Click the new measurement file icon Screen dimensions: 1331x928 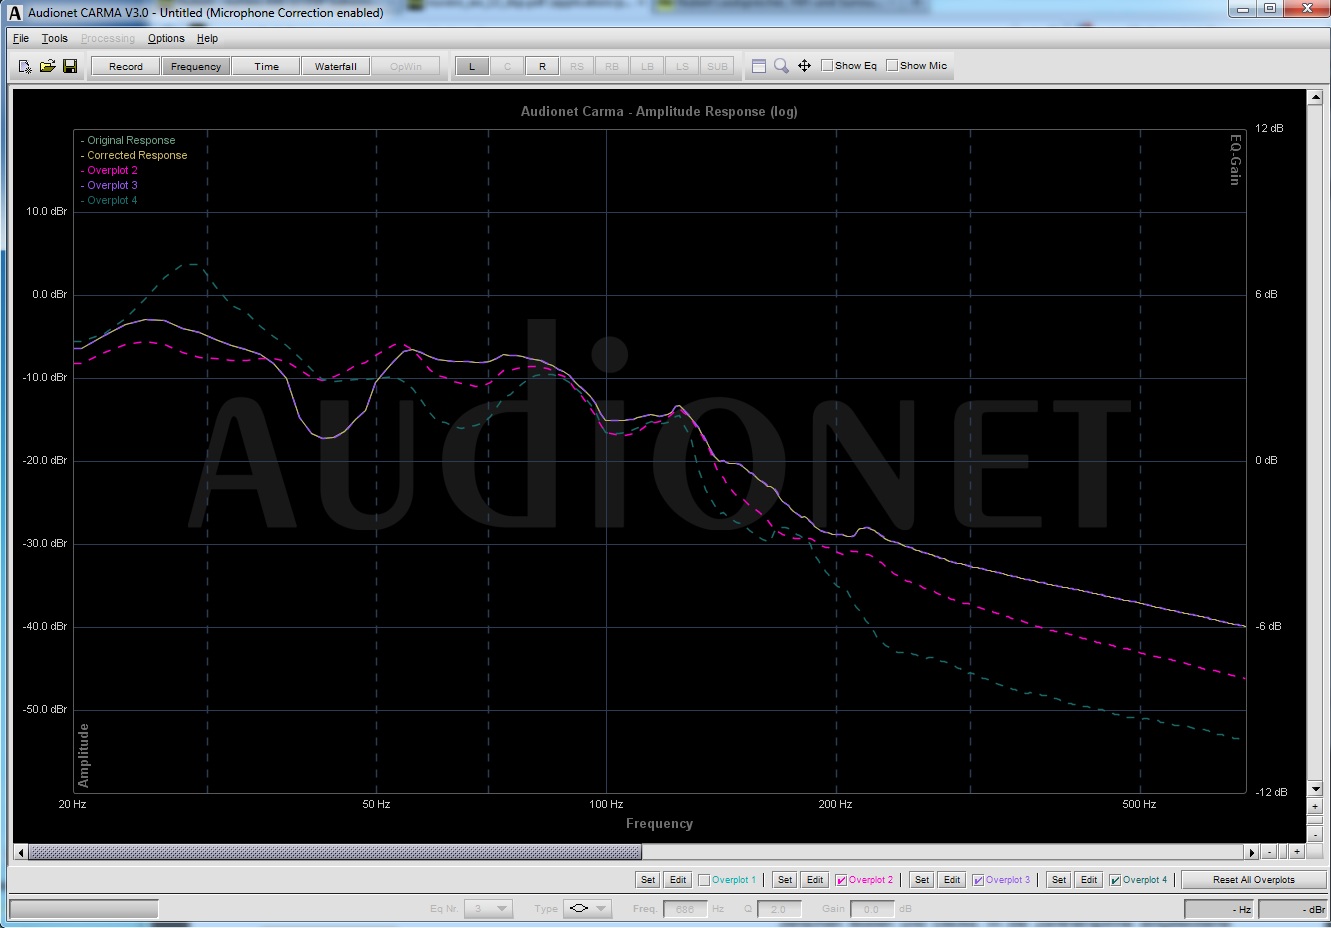tap(25, 66)
